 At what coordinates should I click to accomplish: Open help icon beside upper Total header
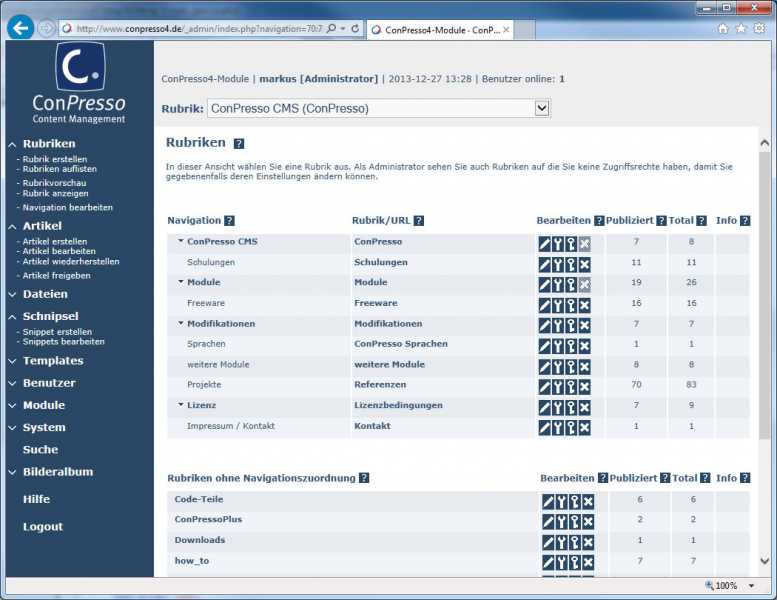[701, 220]
